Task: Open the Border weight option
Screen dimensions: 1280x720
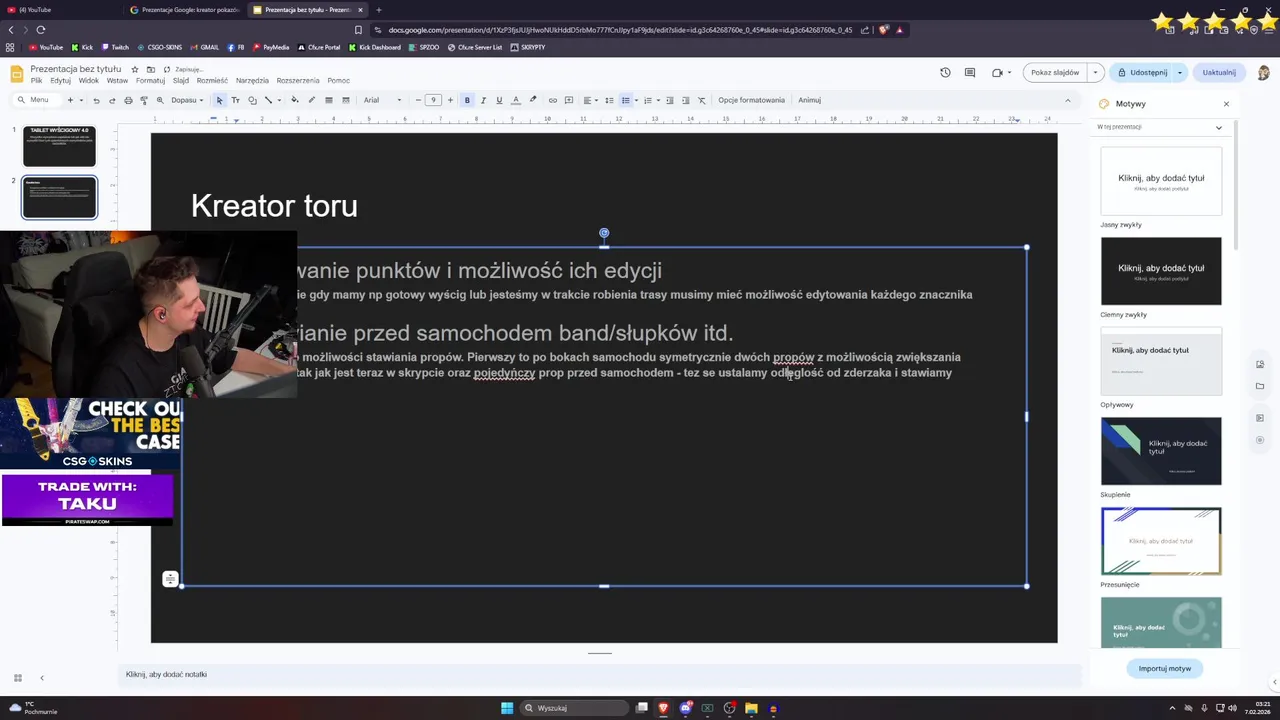Action: [328, 100]
